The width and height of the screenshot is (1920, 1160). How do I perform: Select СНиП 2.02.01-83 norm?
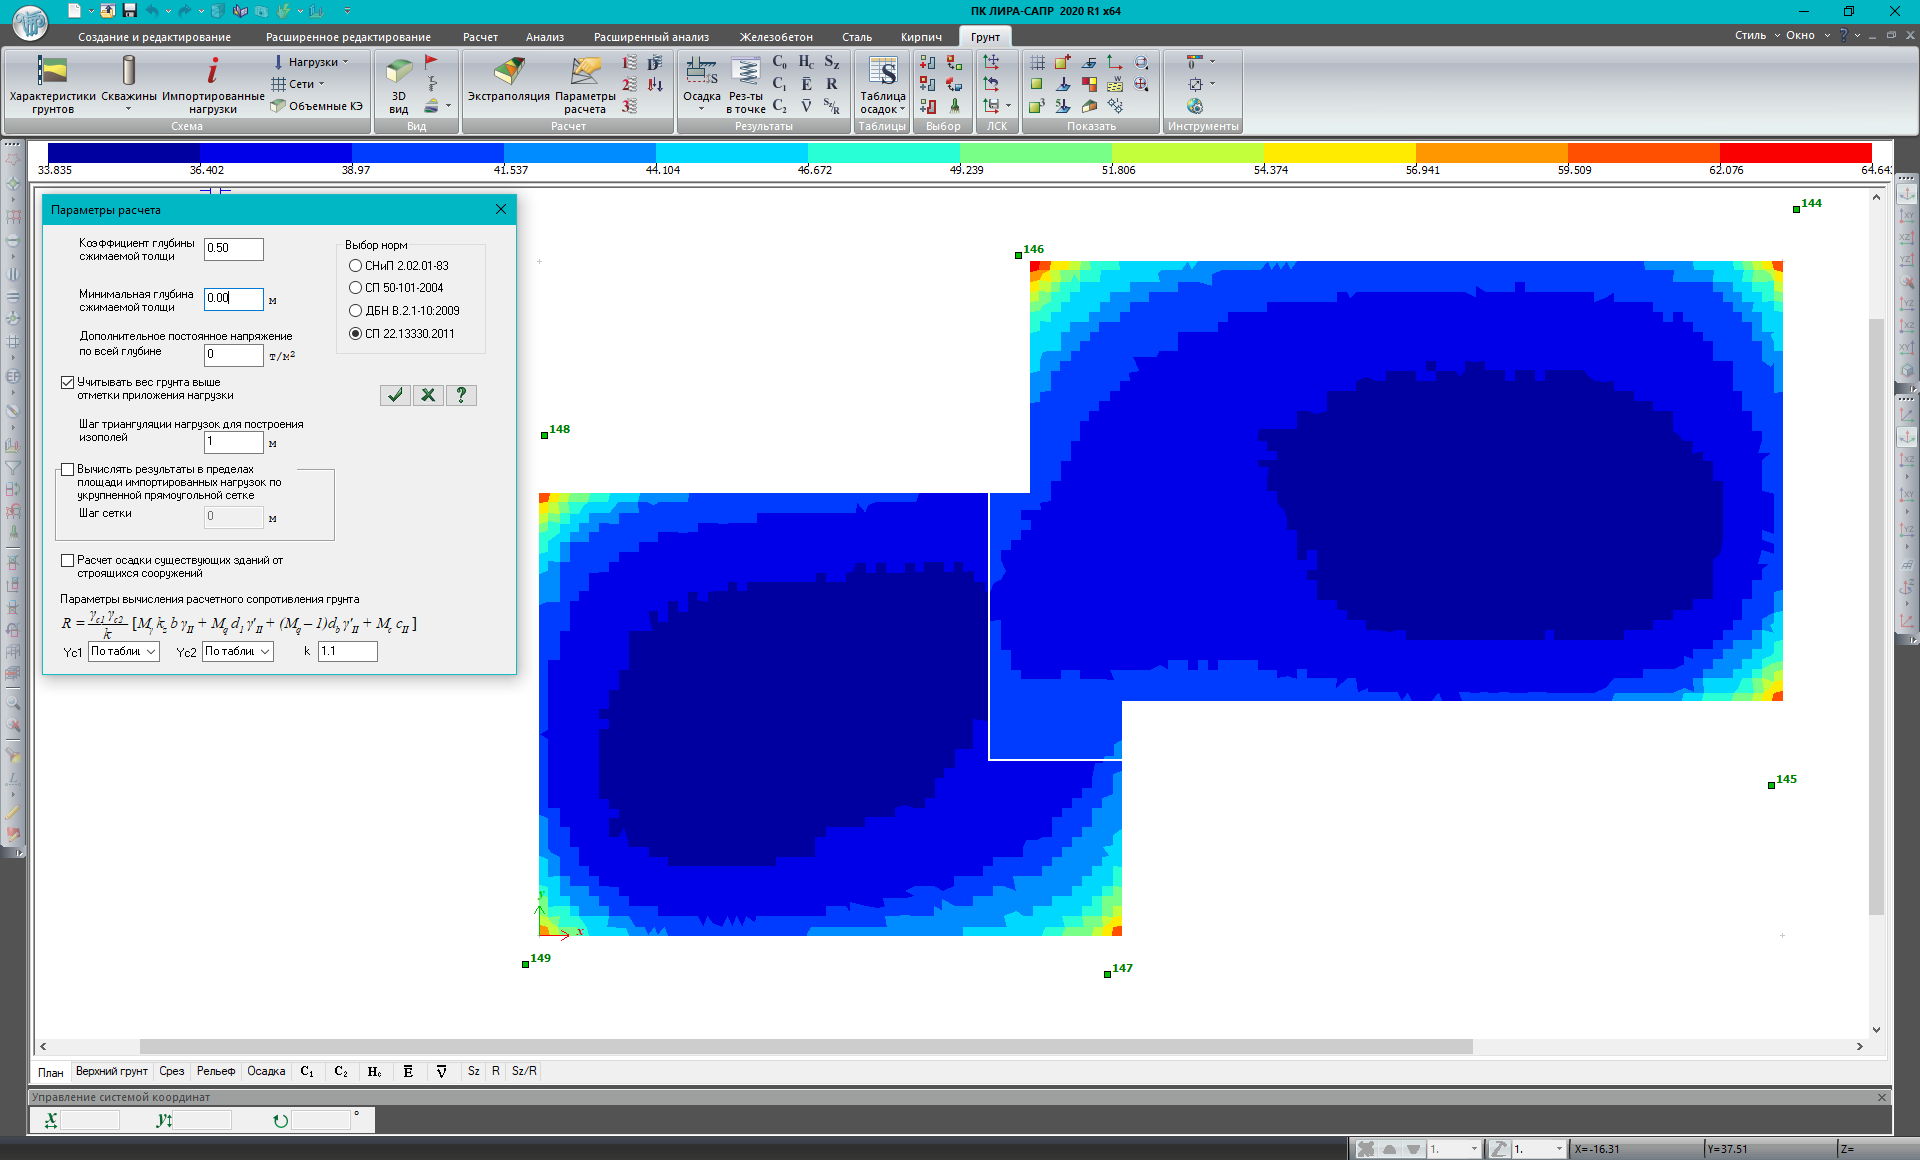[356, 266]
